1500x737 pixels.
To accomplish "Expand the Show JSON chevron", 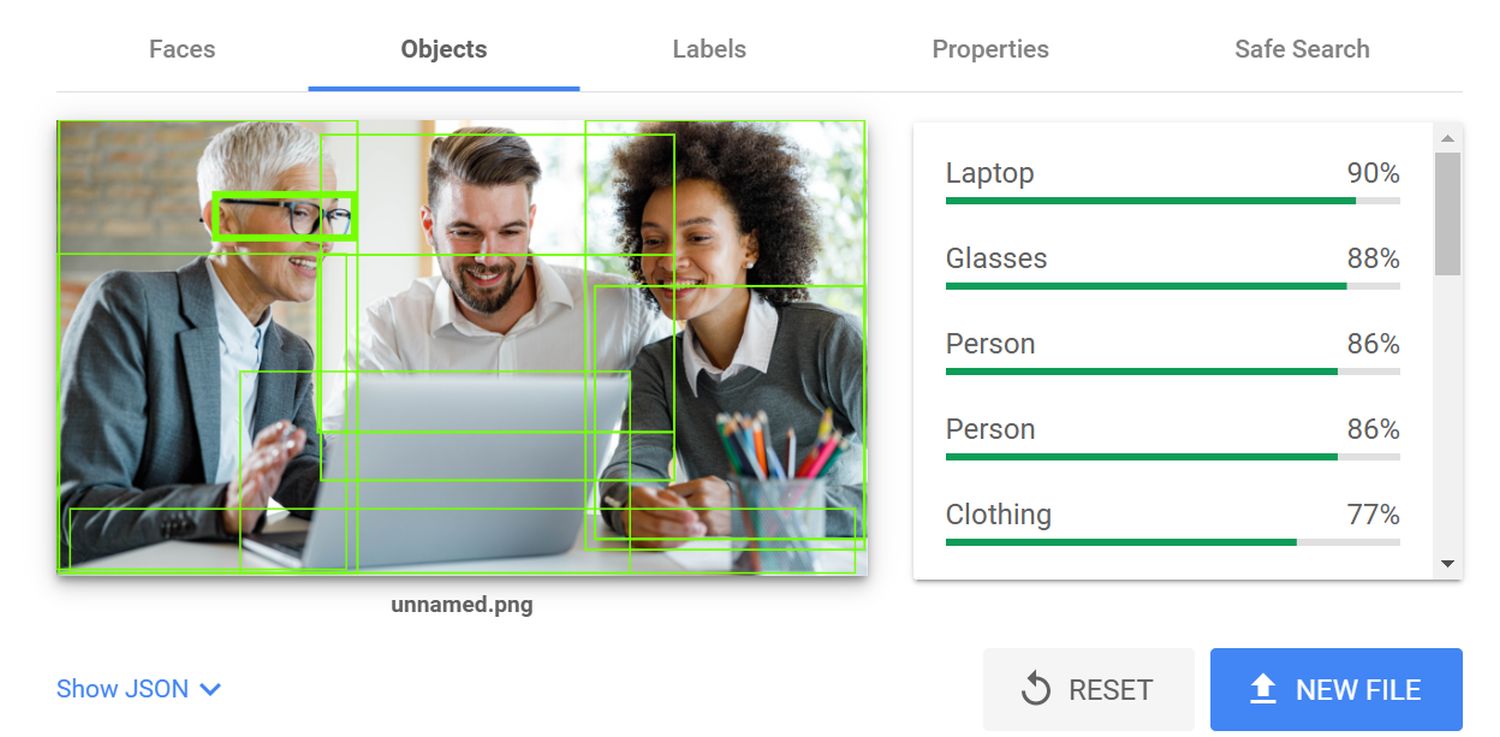I will point(210,689).
